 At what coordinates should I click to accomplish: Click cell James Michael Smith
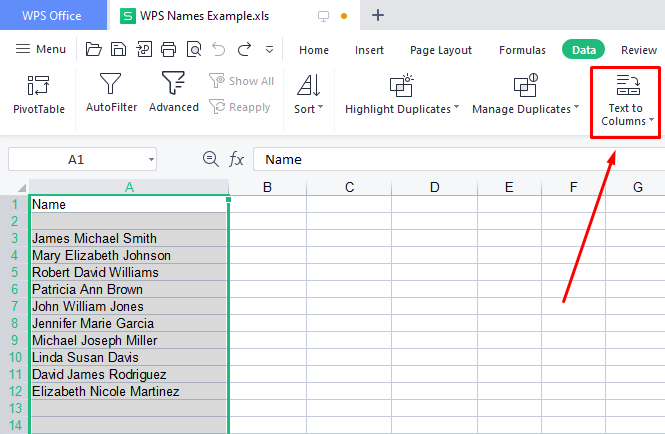pyautogui.click(x=129, y=238)
